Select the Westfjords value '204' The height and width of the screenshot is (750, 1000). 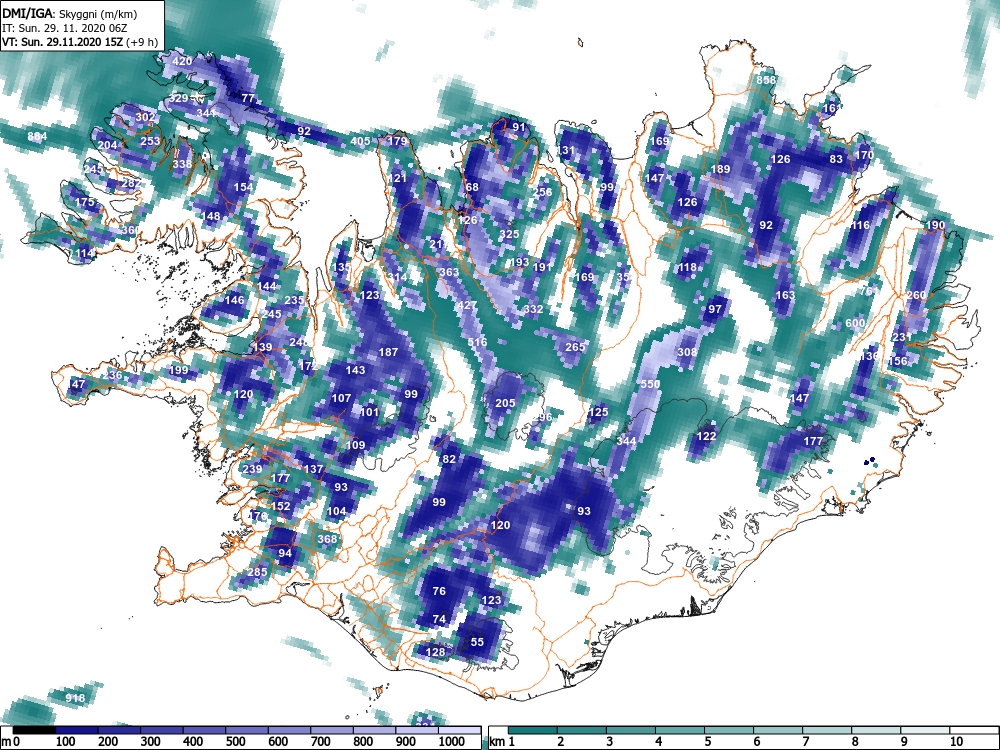[x=107, y=145]
